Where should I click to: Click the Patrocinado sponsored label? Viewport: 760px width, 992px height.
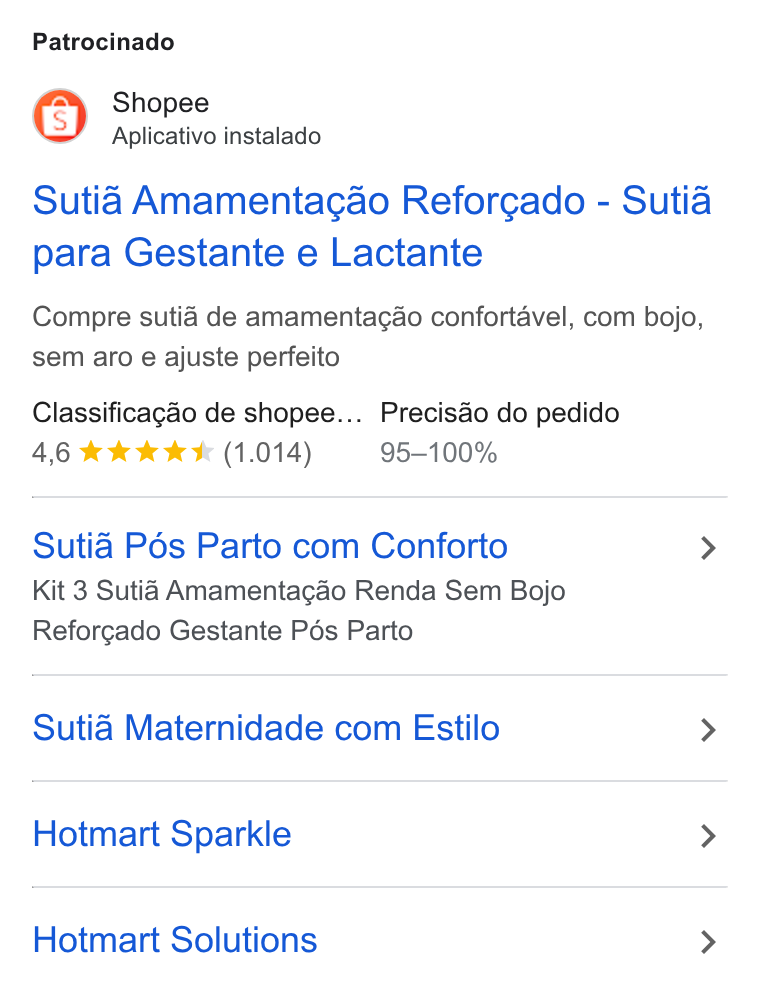104,42
